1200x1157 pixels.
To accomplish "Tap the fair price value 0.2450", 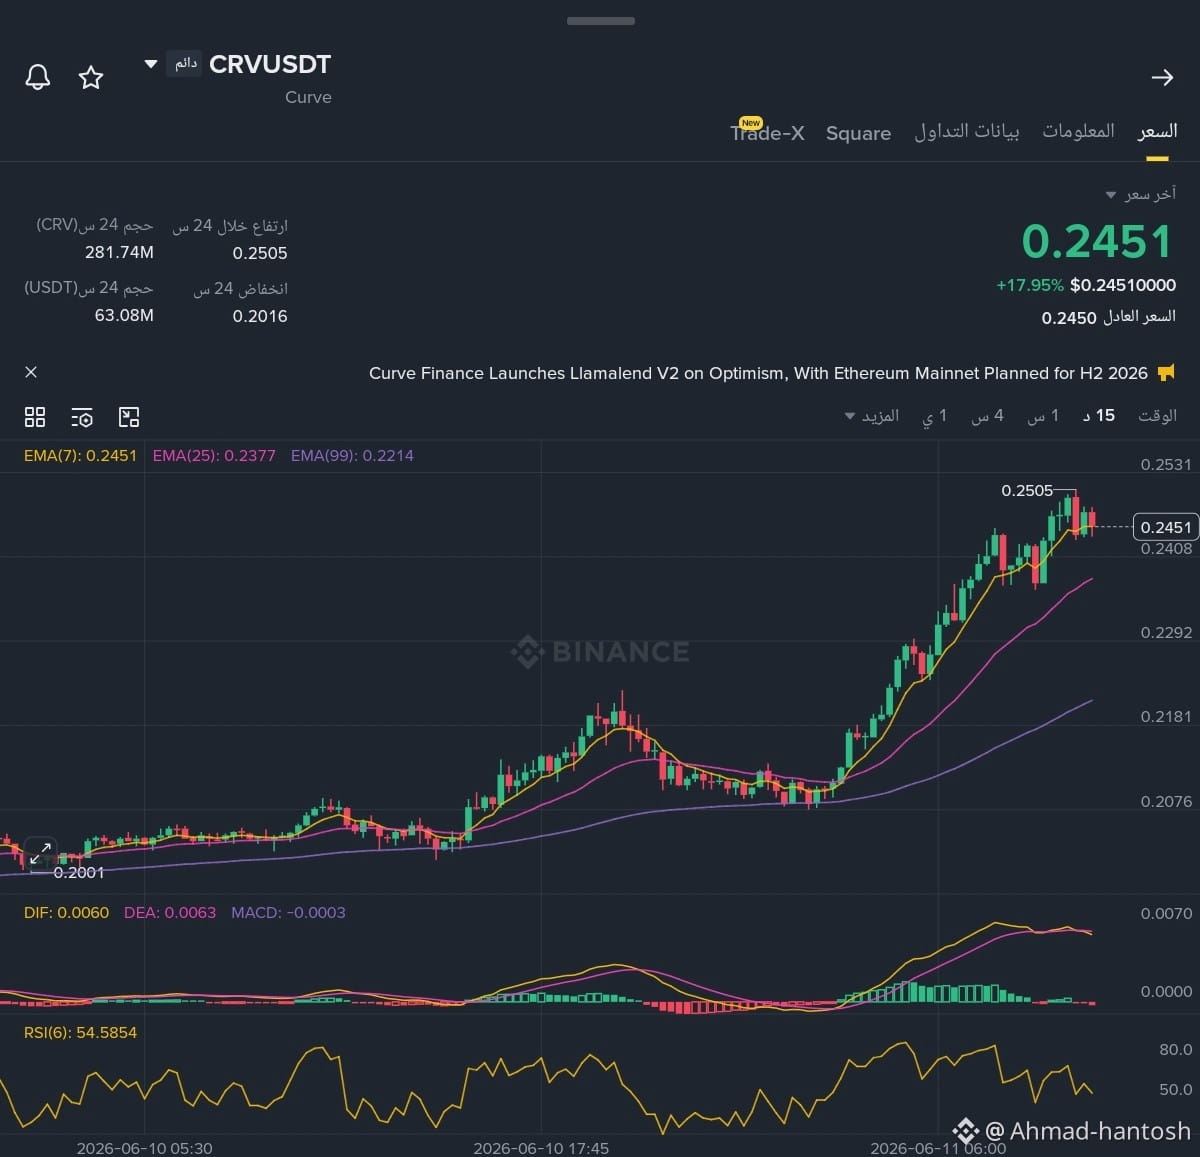I will coord(1069,318).
